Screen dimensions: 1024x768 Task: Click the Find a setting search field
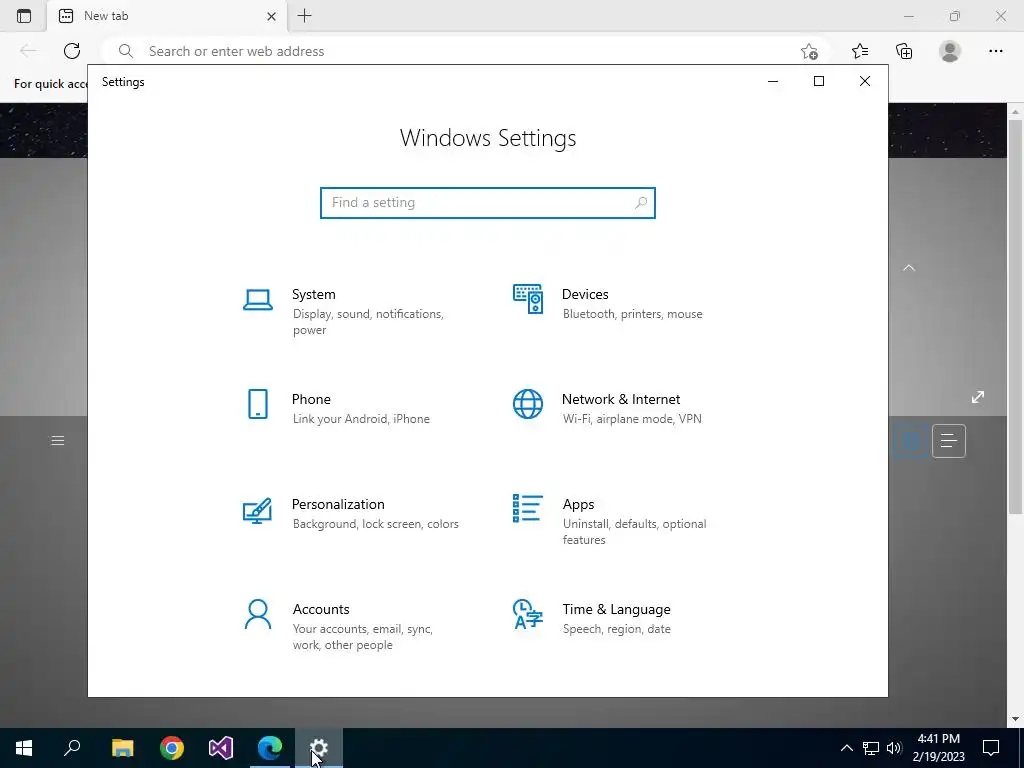487,202
